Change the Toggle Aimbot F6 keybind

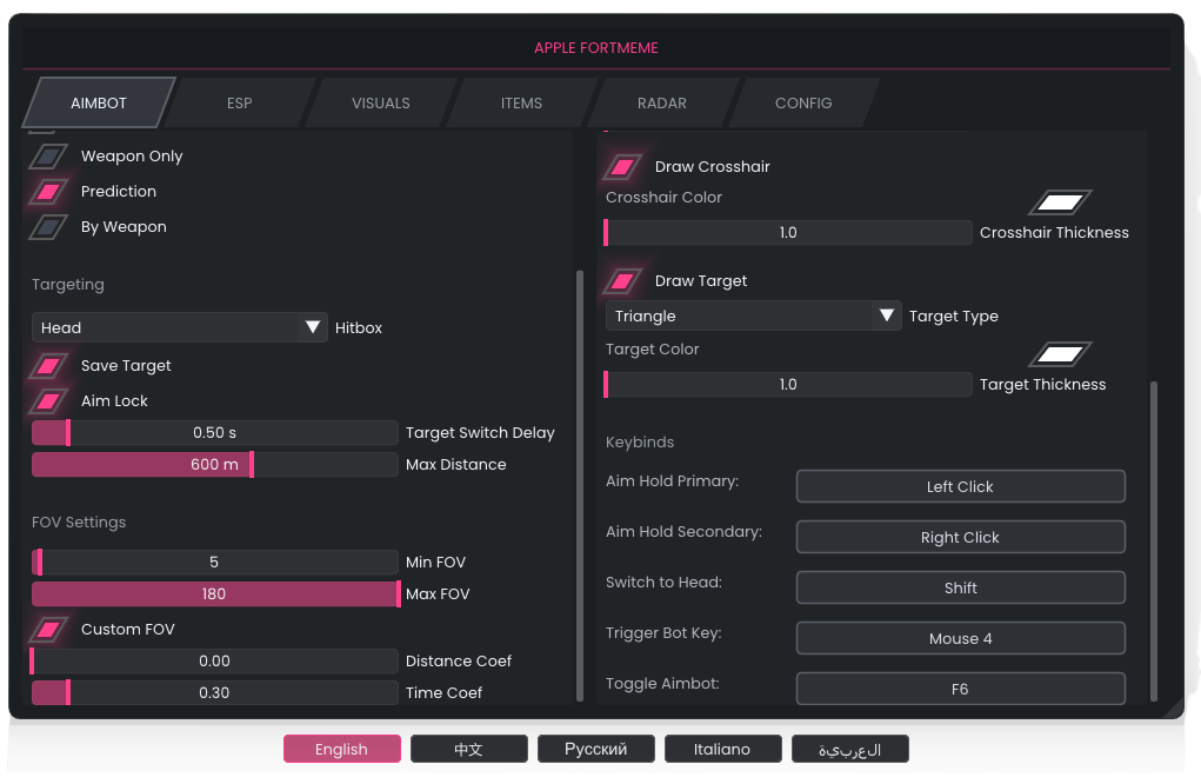[960, 689]
